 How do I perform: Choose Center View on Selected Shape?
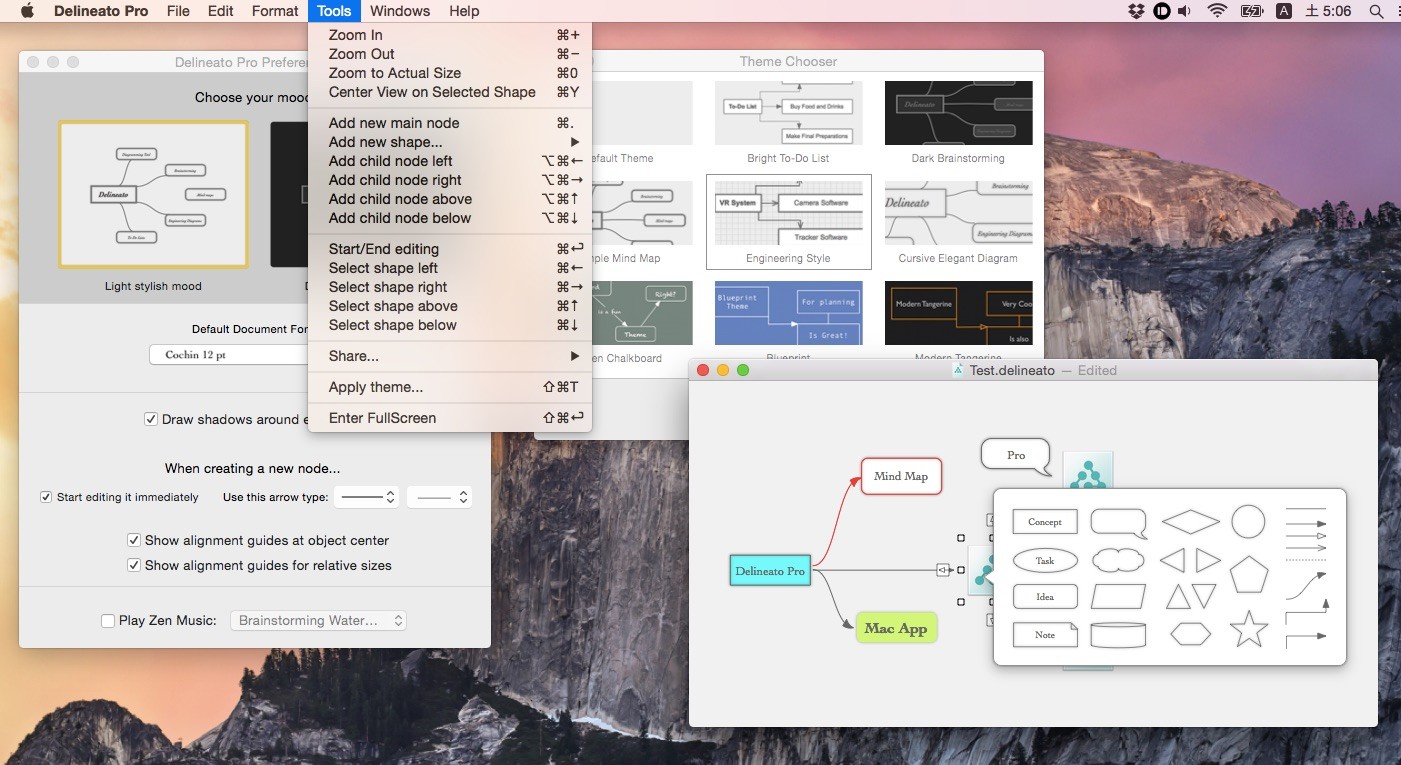point(450,92)
